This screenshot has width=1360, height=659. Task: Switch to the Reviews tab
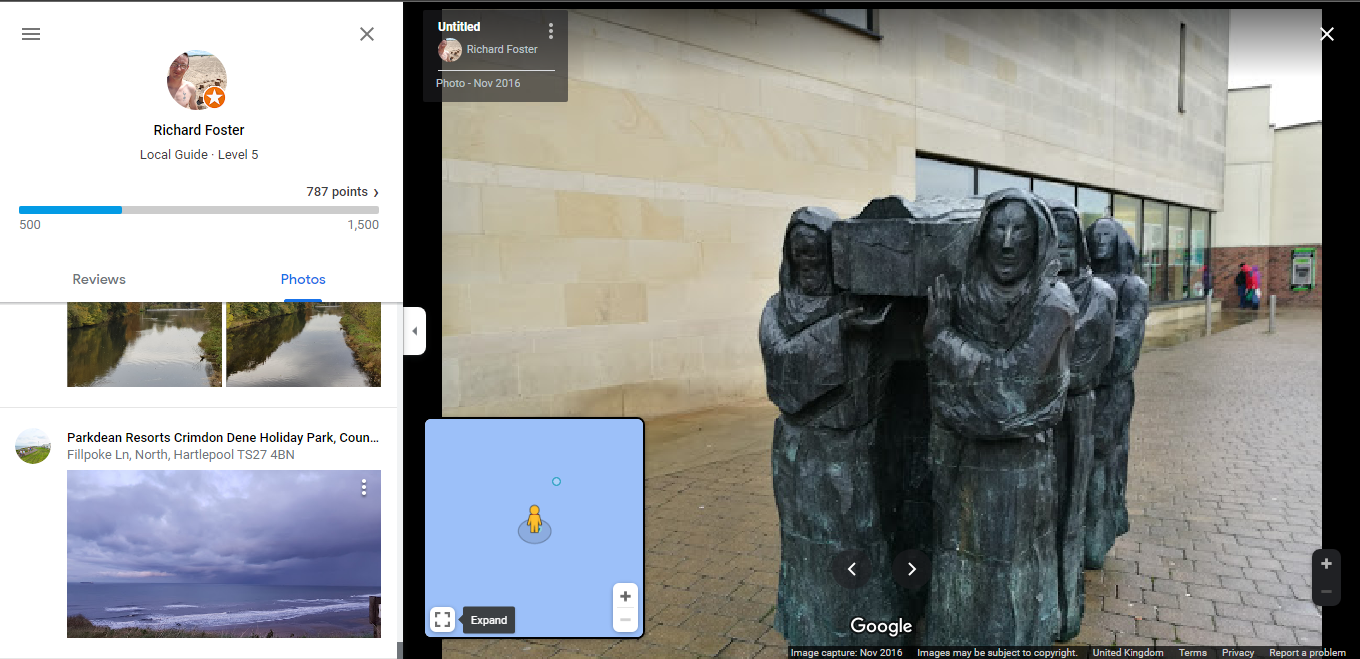pyautogui.click(x=99, y=279)
